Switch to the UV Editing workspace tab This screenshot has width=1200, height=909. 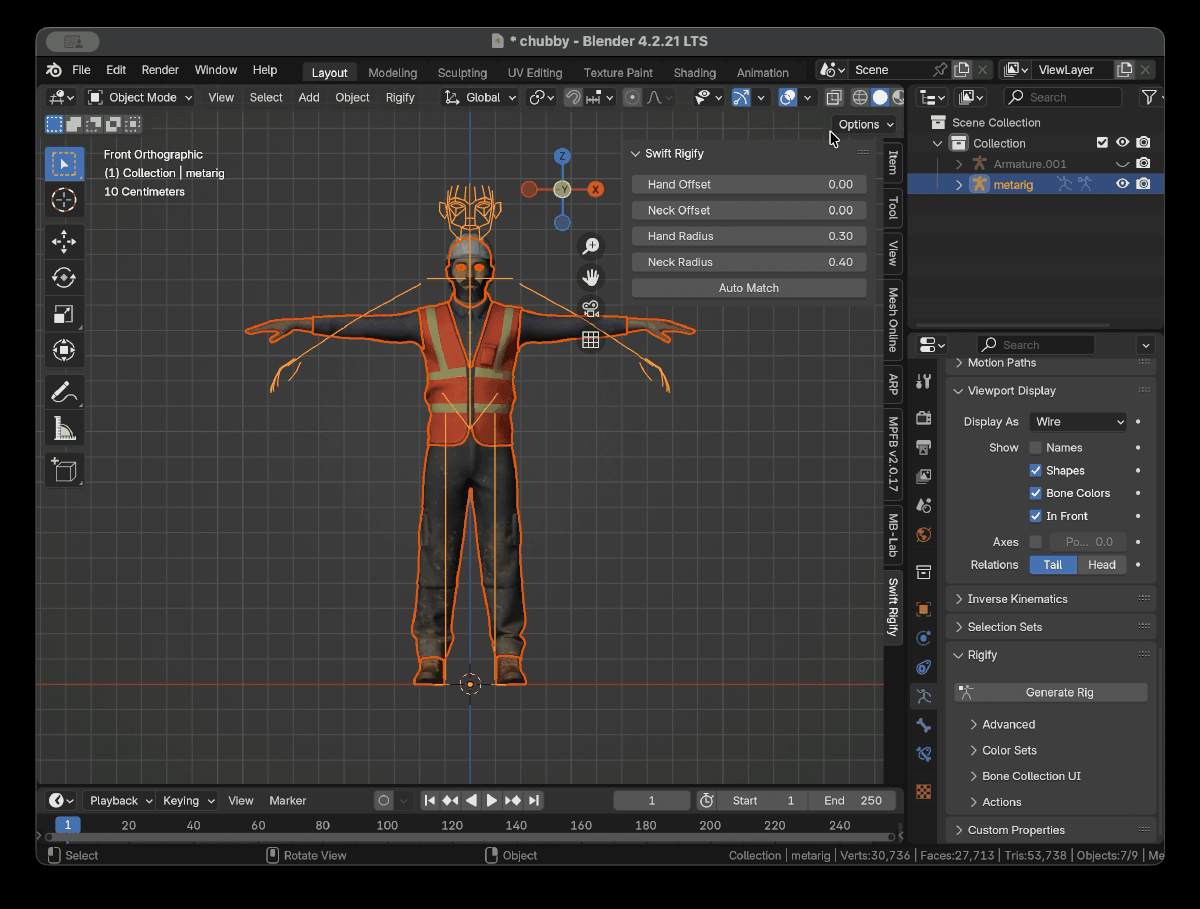point(535,73)
